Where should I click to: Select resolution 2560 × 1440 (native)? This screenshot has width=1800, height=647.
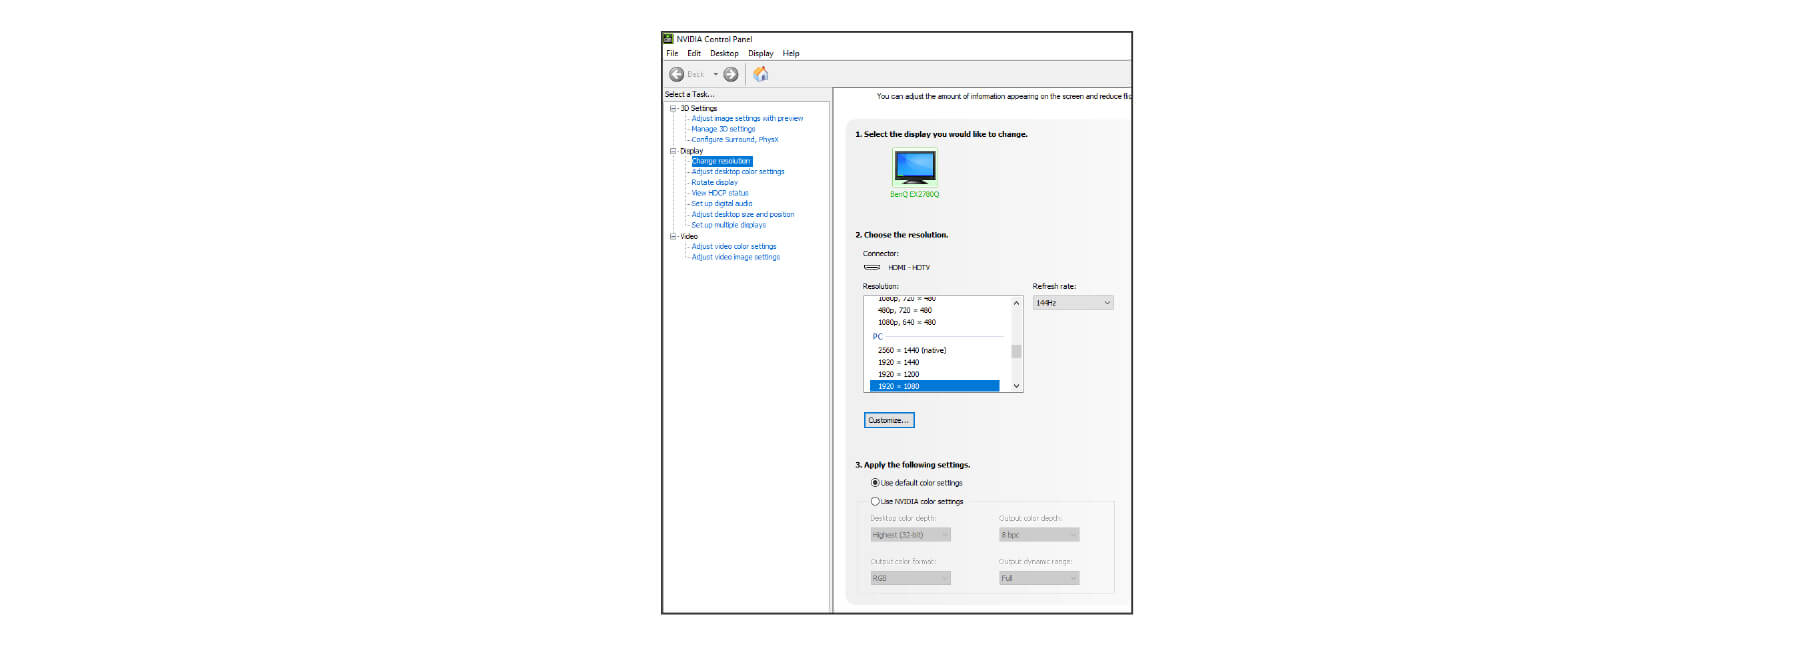912,350
